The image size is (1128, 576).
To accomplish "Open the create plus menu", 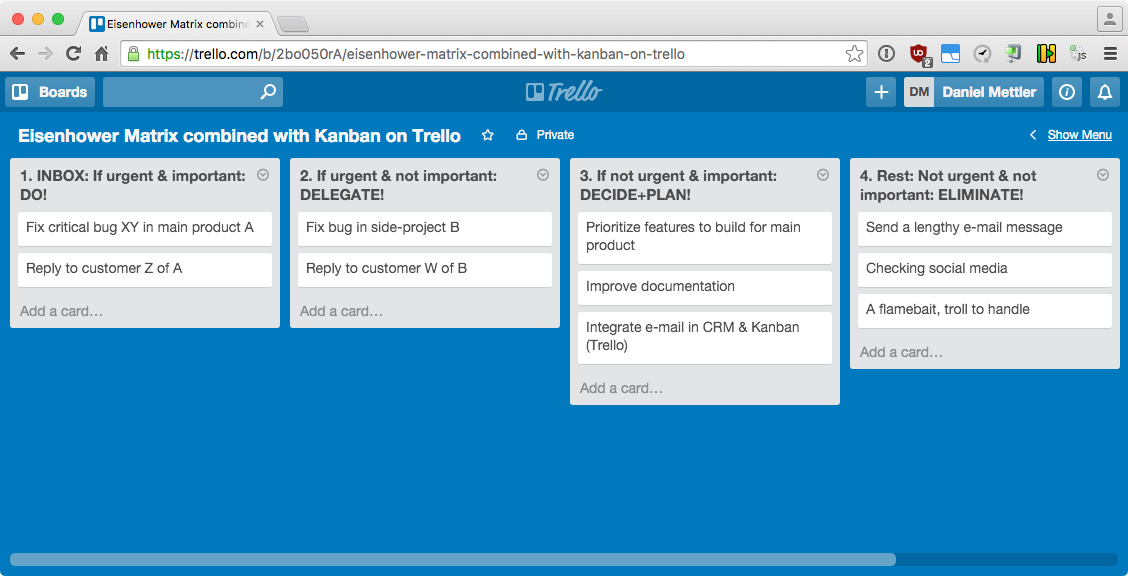I will point(881,92).
